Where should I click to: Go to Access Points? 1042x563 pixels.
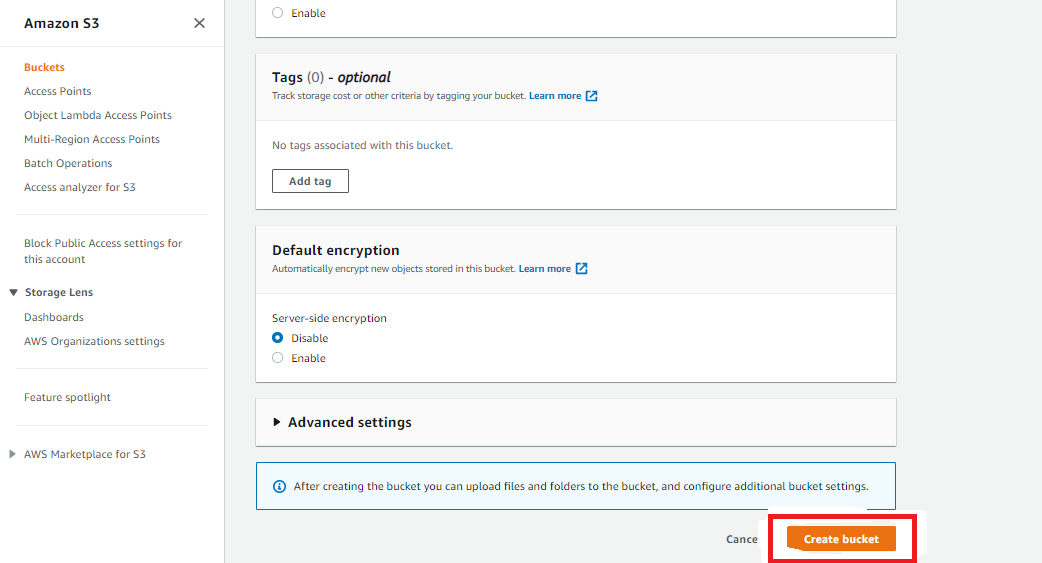[58, 91]
